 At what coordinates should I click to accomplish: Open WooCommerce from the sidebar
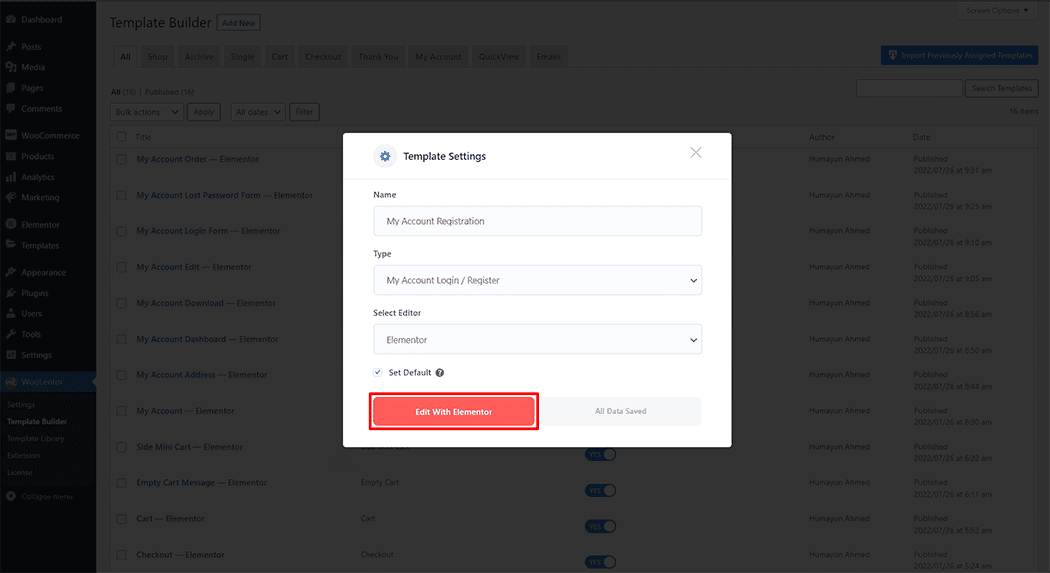click(49, 135)
